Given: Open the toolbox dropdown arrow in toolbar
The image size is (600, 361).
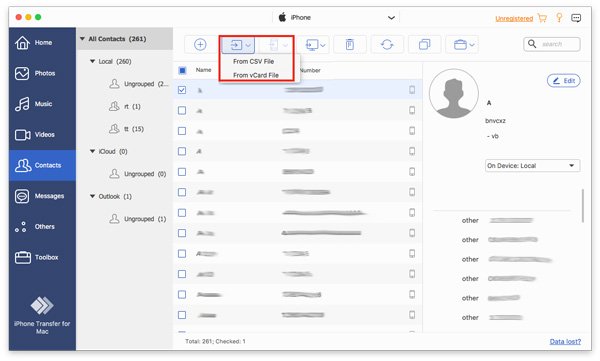Looking at the screenshot, I should pyautogui.click(x=472, y=45).
